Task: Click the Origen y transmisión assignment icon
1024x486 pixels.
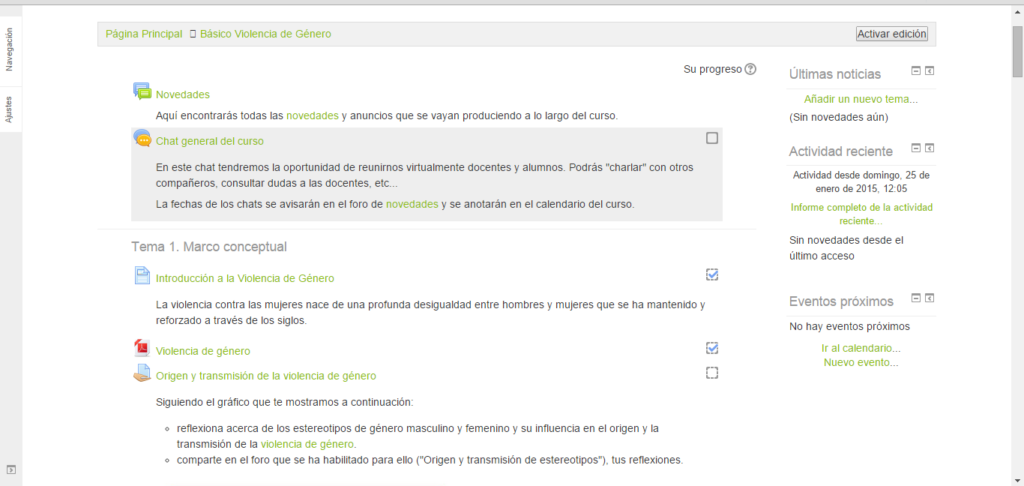Action: (x=142, y=374)
